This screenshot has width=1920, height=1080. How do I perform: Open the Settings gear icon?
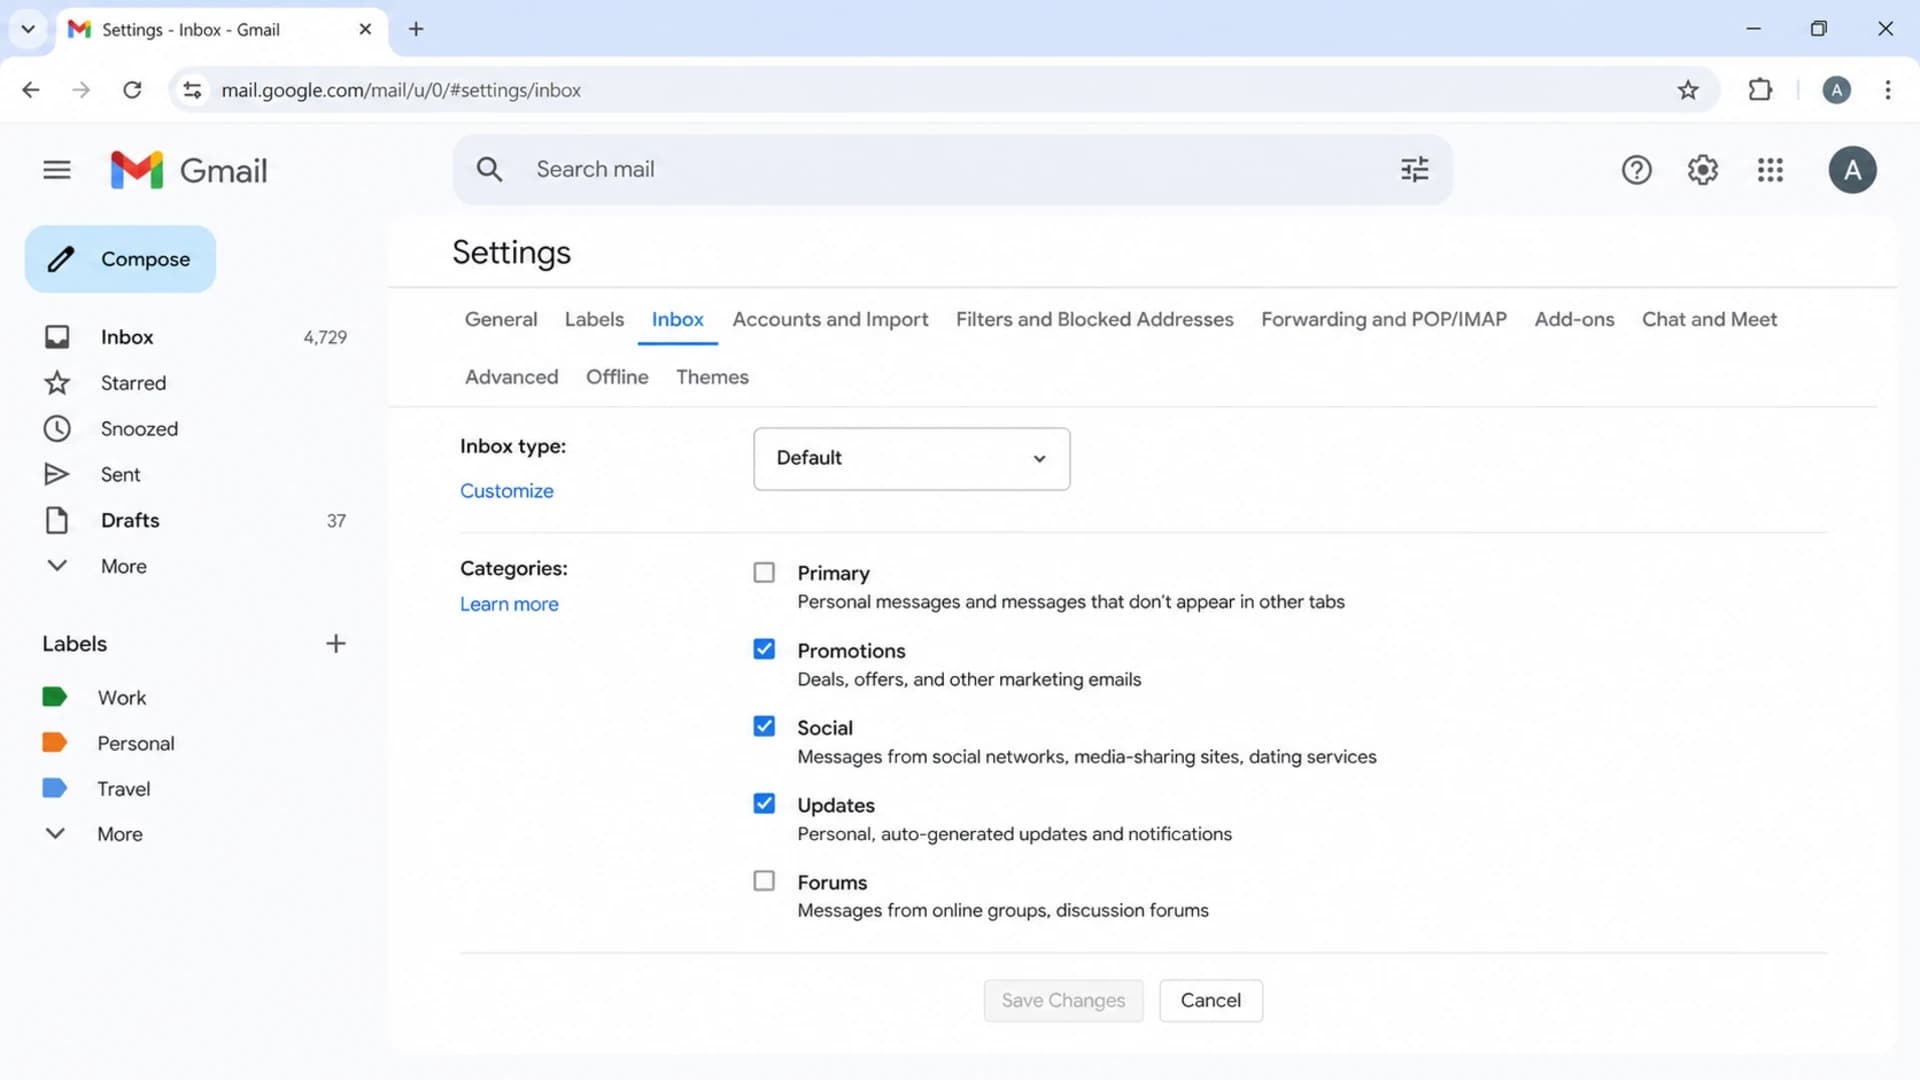click(x=1703, y=170)
